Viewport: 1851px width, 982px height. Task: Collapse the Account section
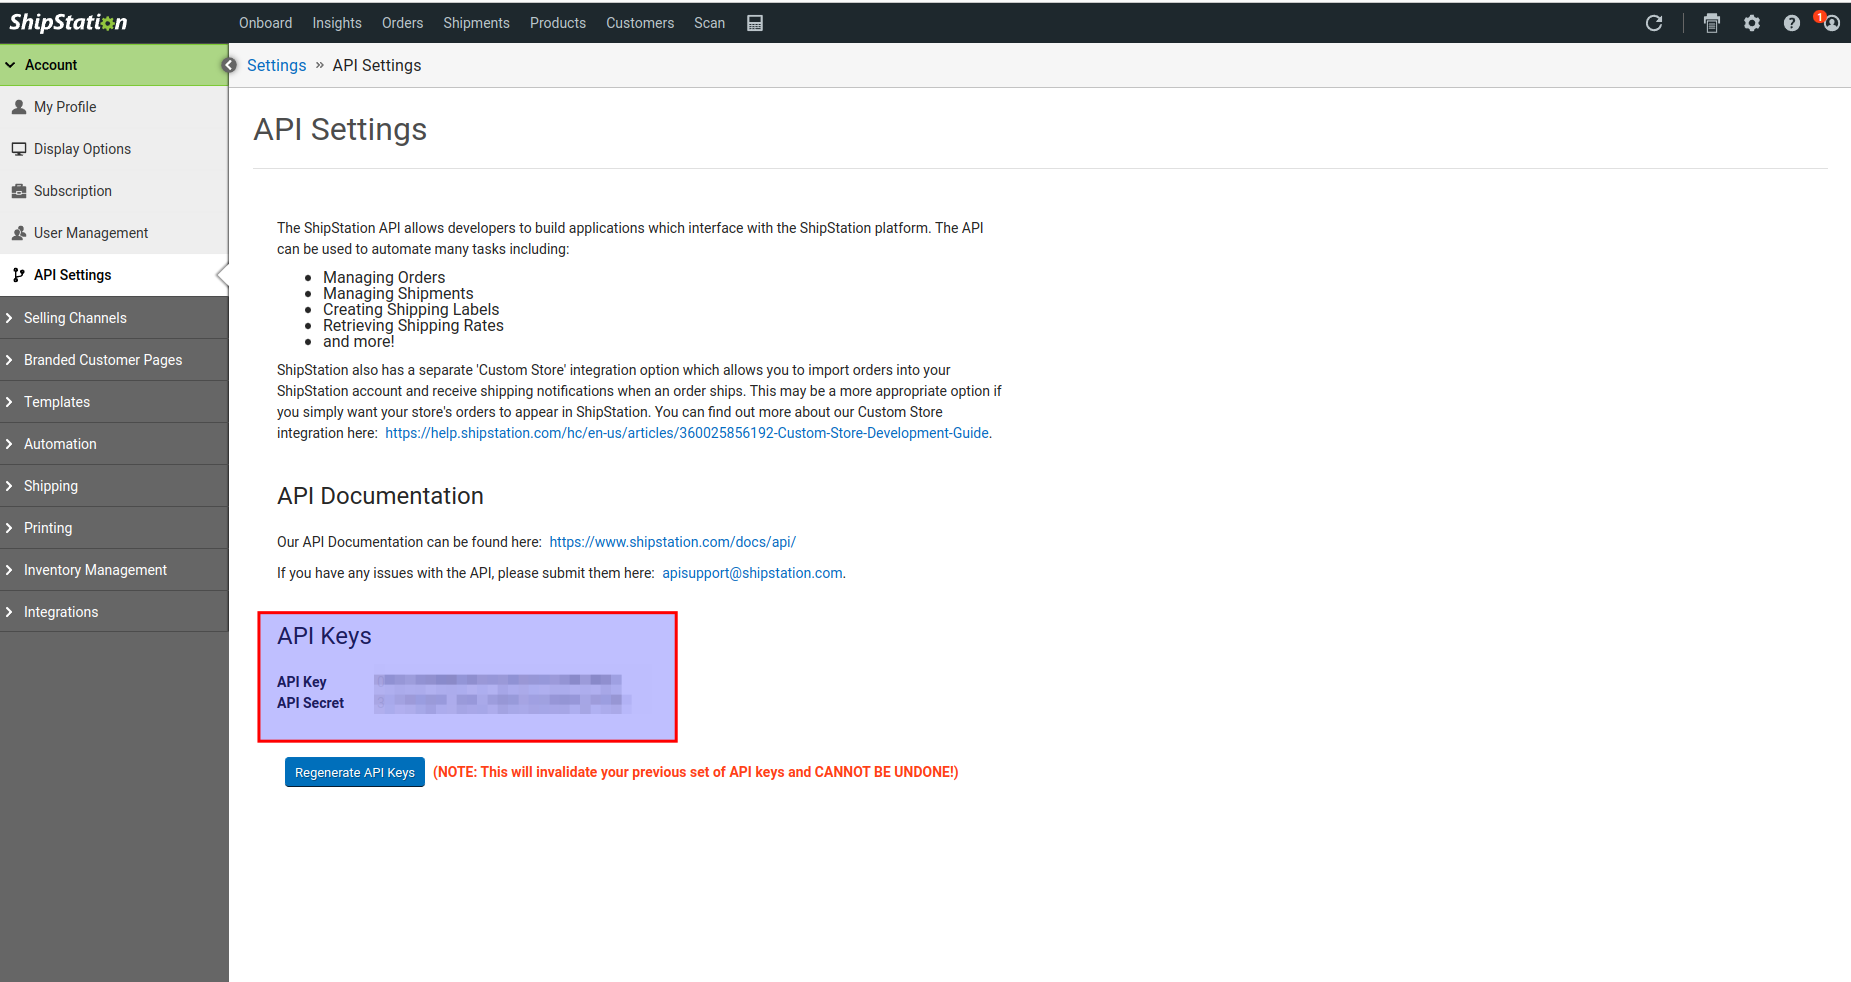(114, 65)
